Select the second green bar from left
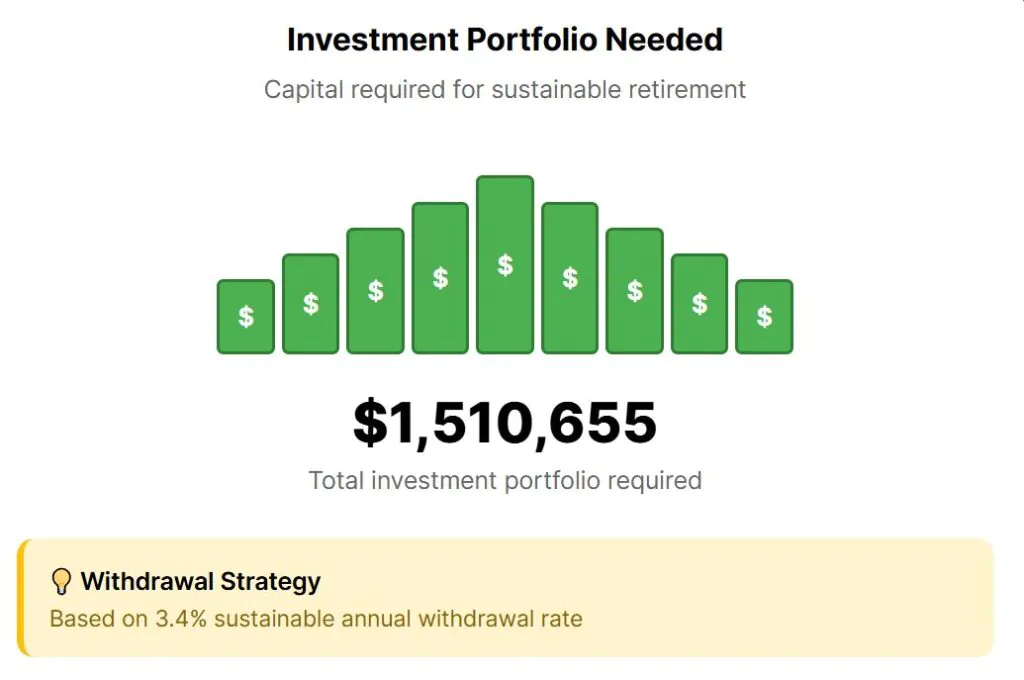Screen dimensions: 1024x680 311,304
